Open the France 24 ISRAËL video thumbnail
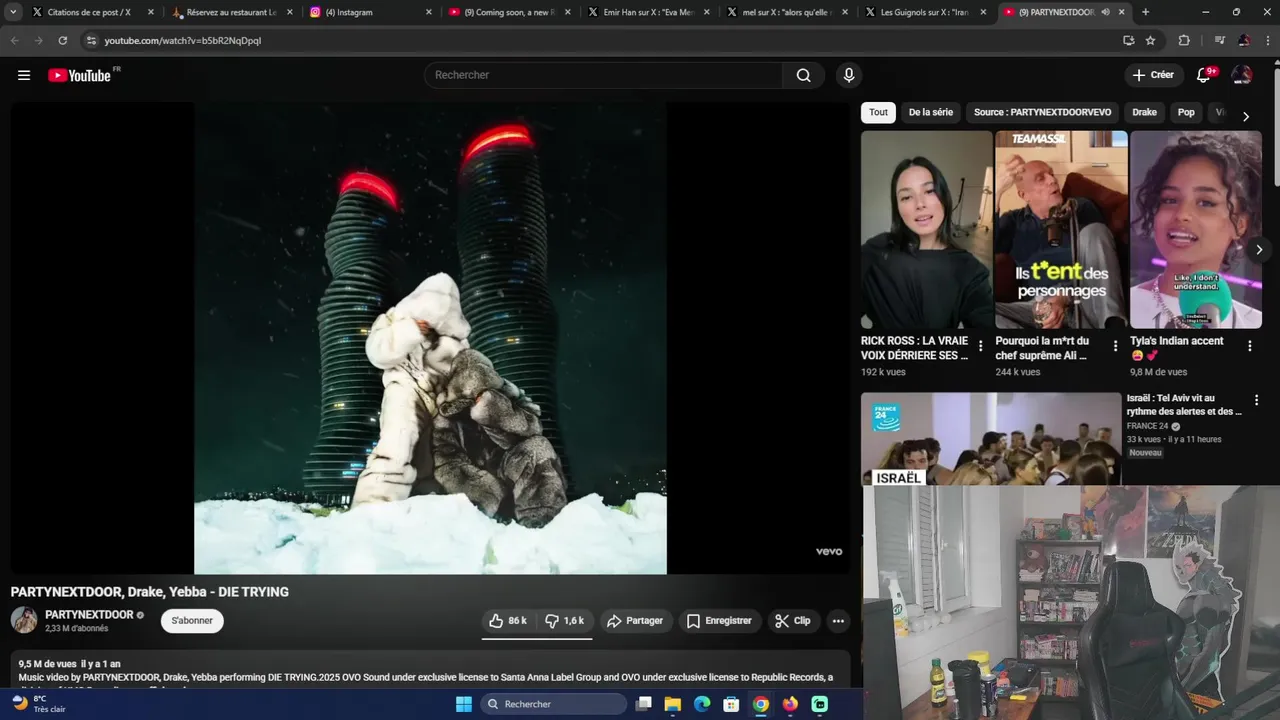Screen dimensions: 1280x720 click(990, 439)
